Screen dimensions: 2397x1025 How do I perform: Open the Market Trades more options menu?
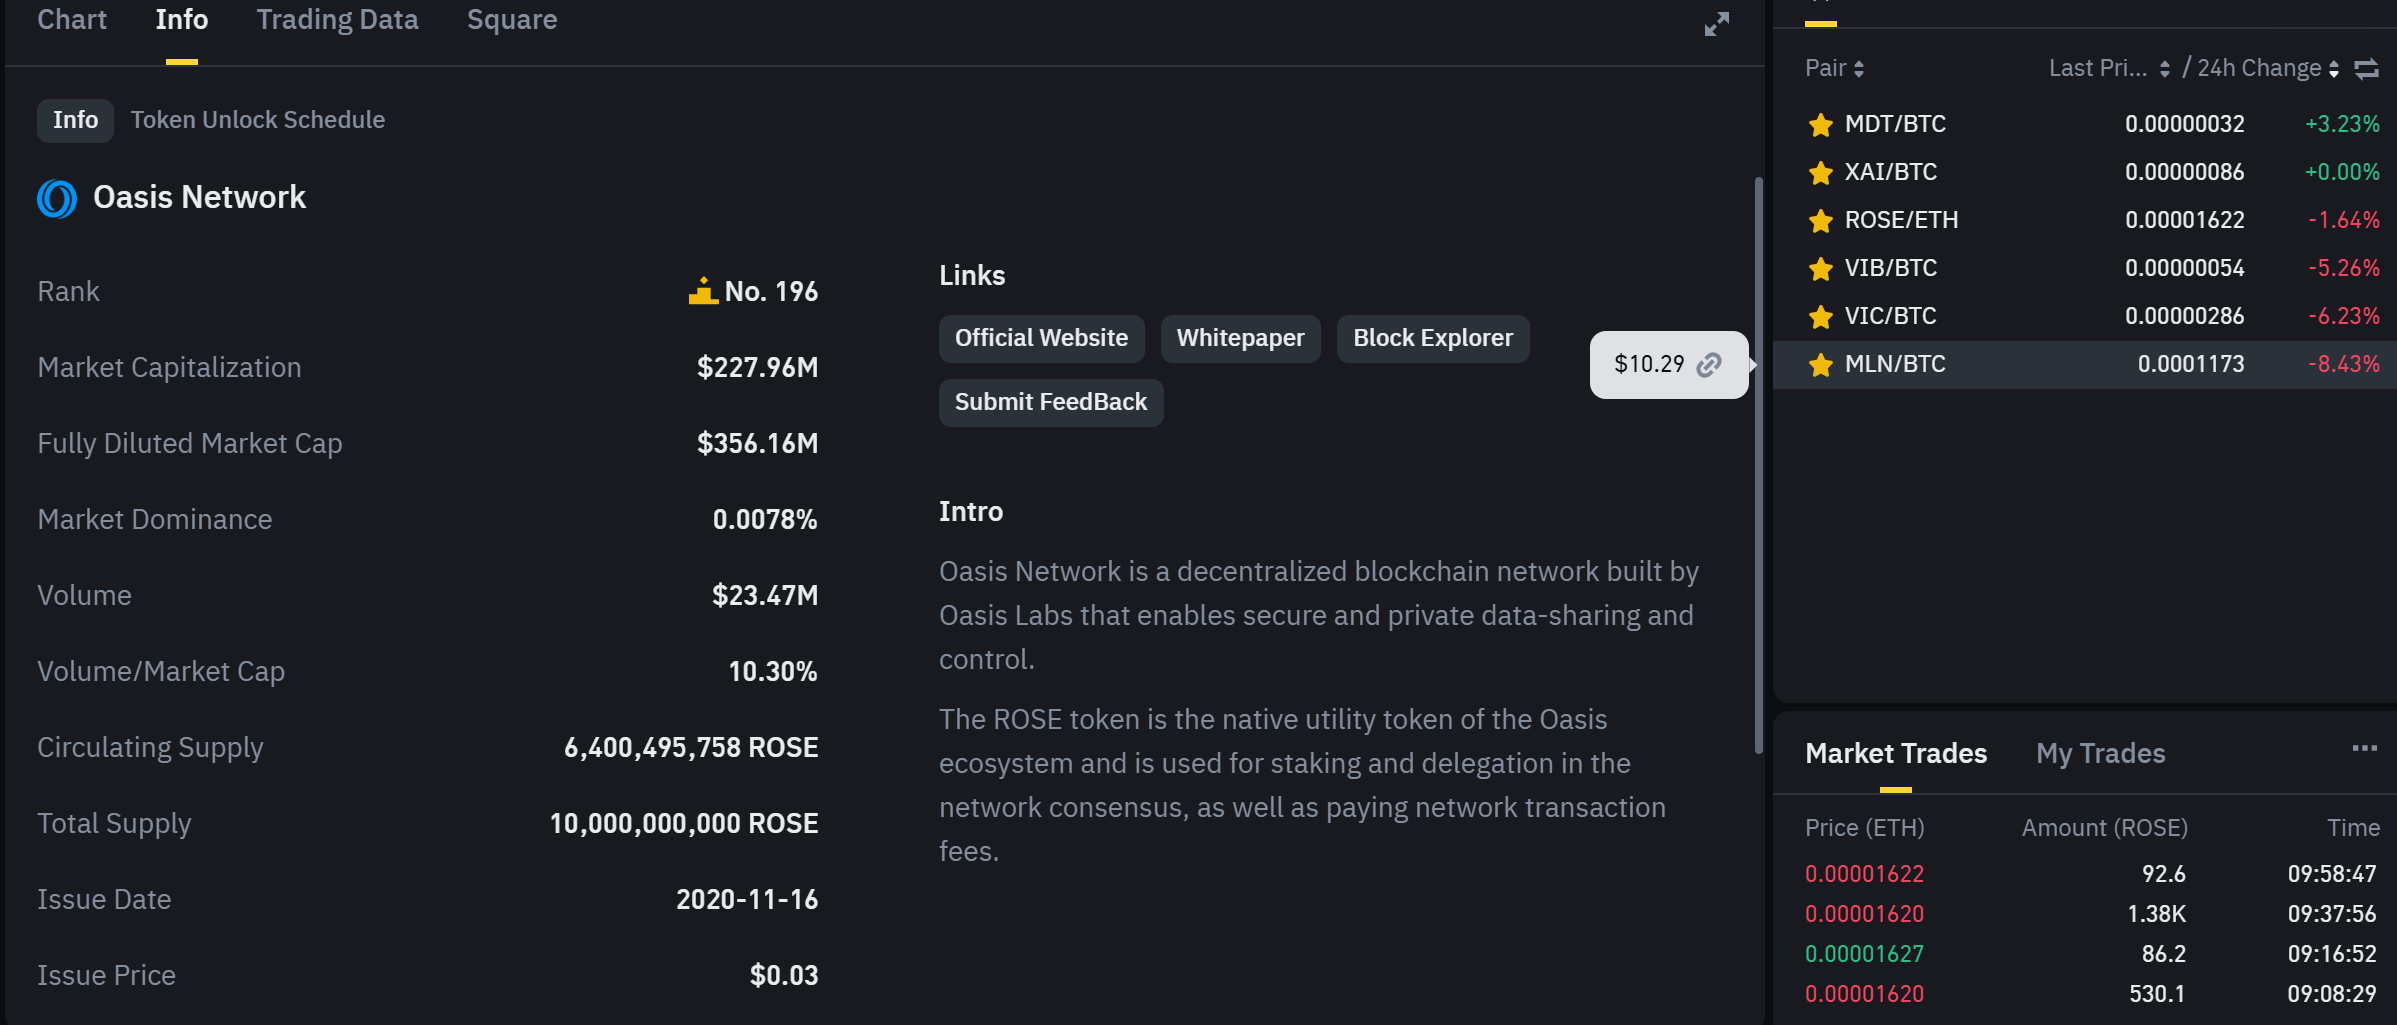pyautogui.click(x=2364, y=748)
